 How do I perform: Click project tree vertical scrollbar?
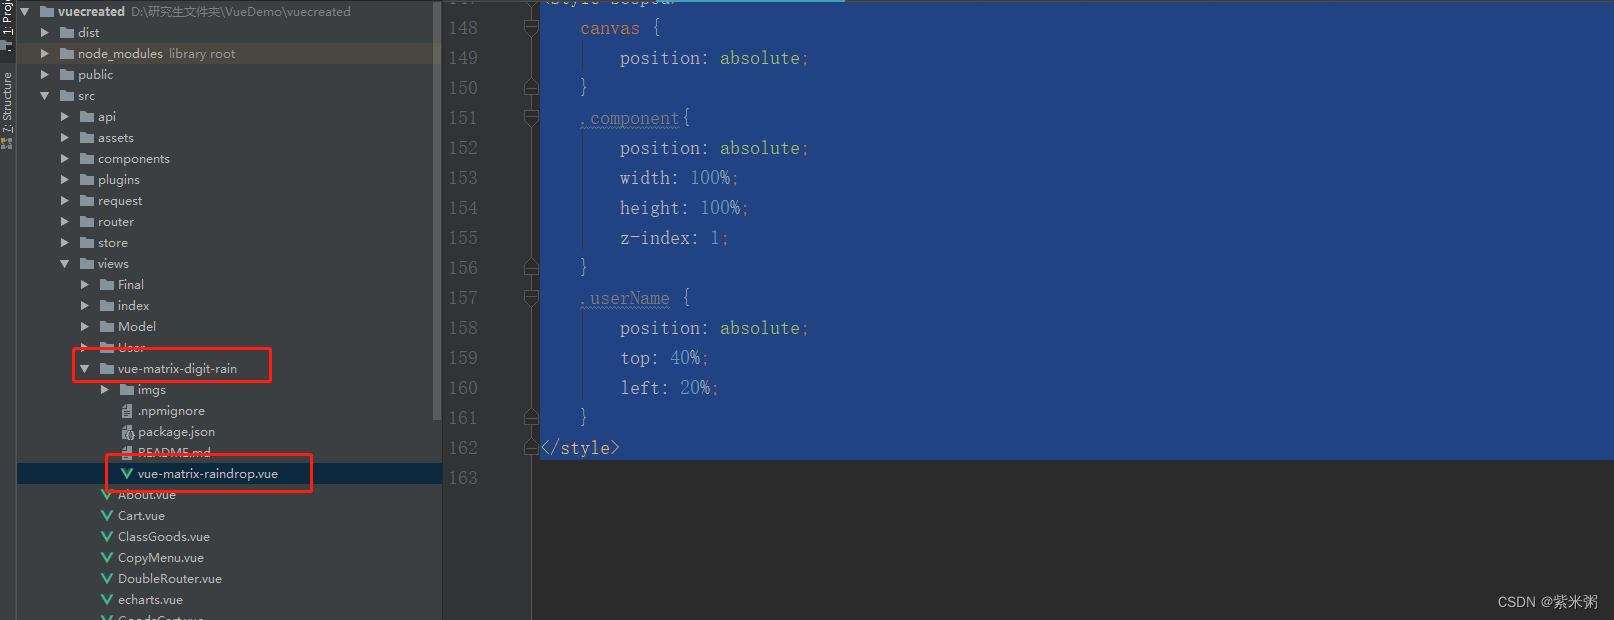436,210
